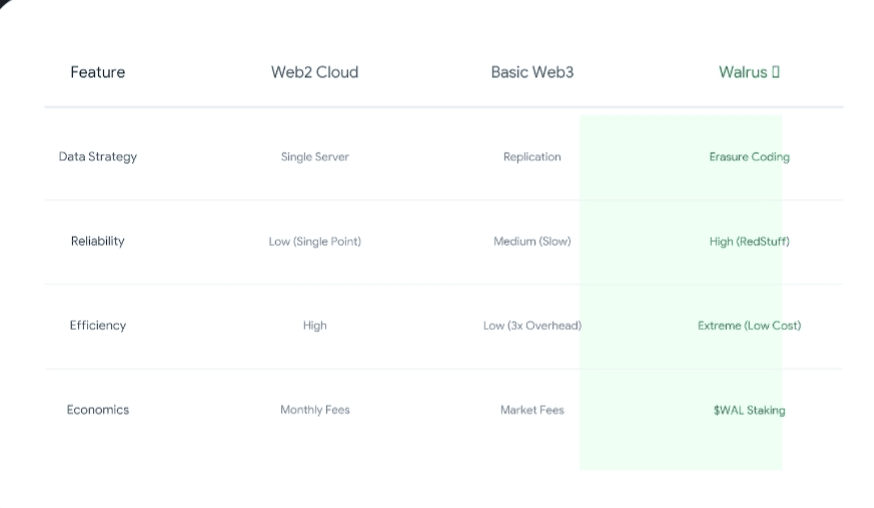Click the Feature column header
Screen dimensions: 874x508
(x=98, y=72)
